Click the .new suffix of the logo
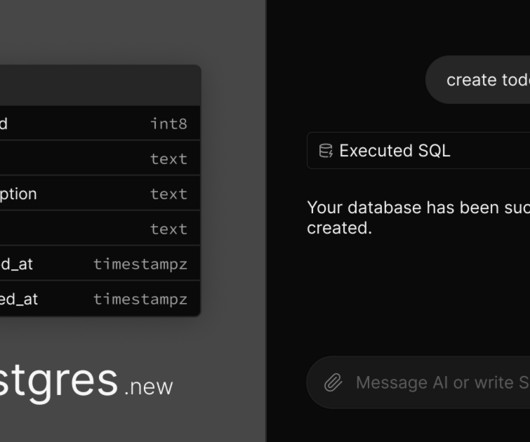Image resolution: width=530 pixels, height=442 pixels. (149, 387)
